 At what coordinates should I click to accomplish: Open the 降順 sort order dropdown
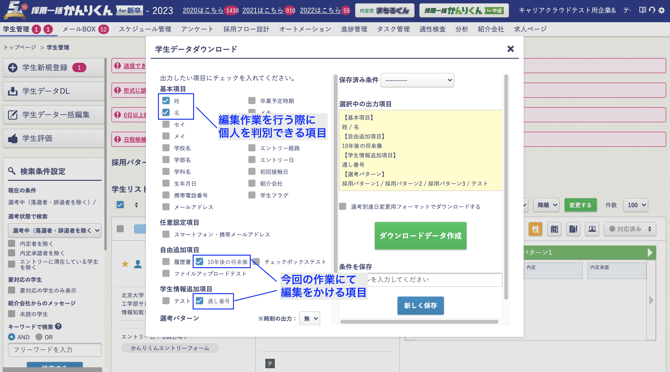click(x=547, y=205)
